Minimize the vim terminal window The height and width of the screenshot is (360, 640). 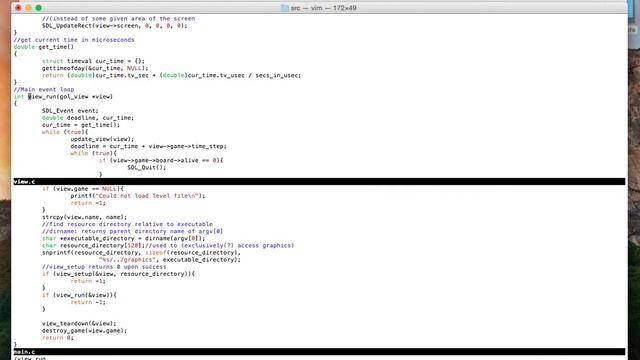(28, 8)
